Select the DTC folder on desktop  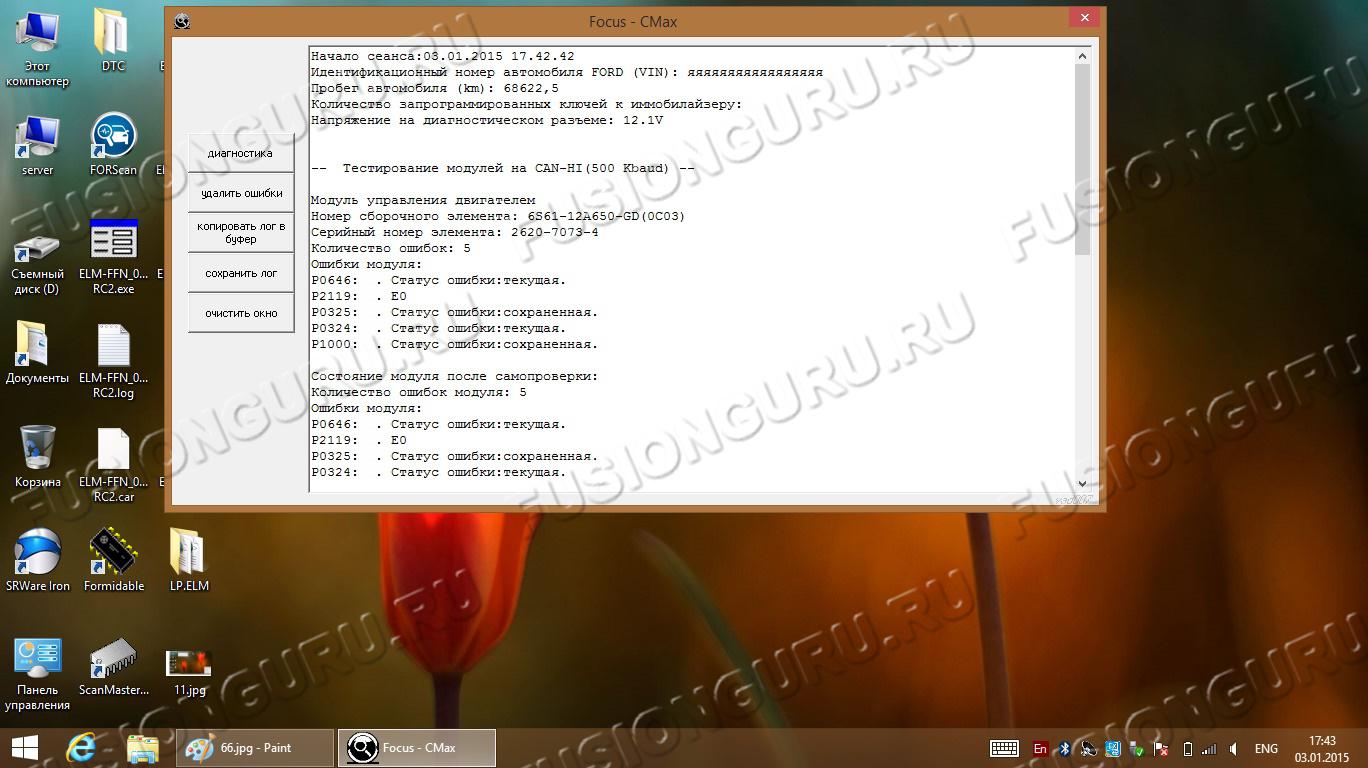[113, 40]
